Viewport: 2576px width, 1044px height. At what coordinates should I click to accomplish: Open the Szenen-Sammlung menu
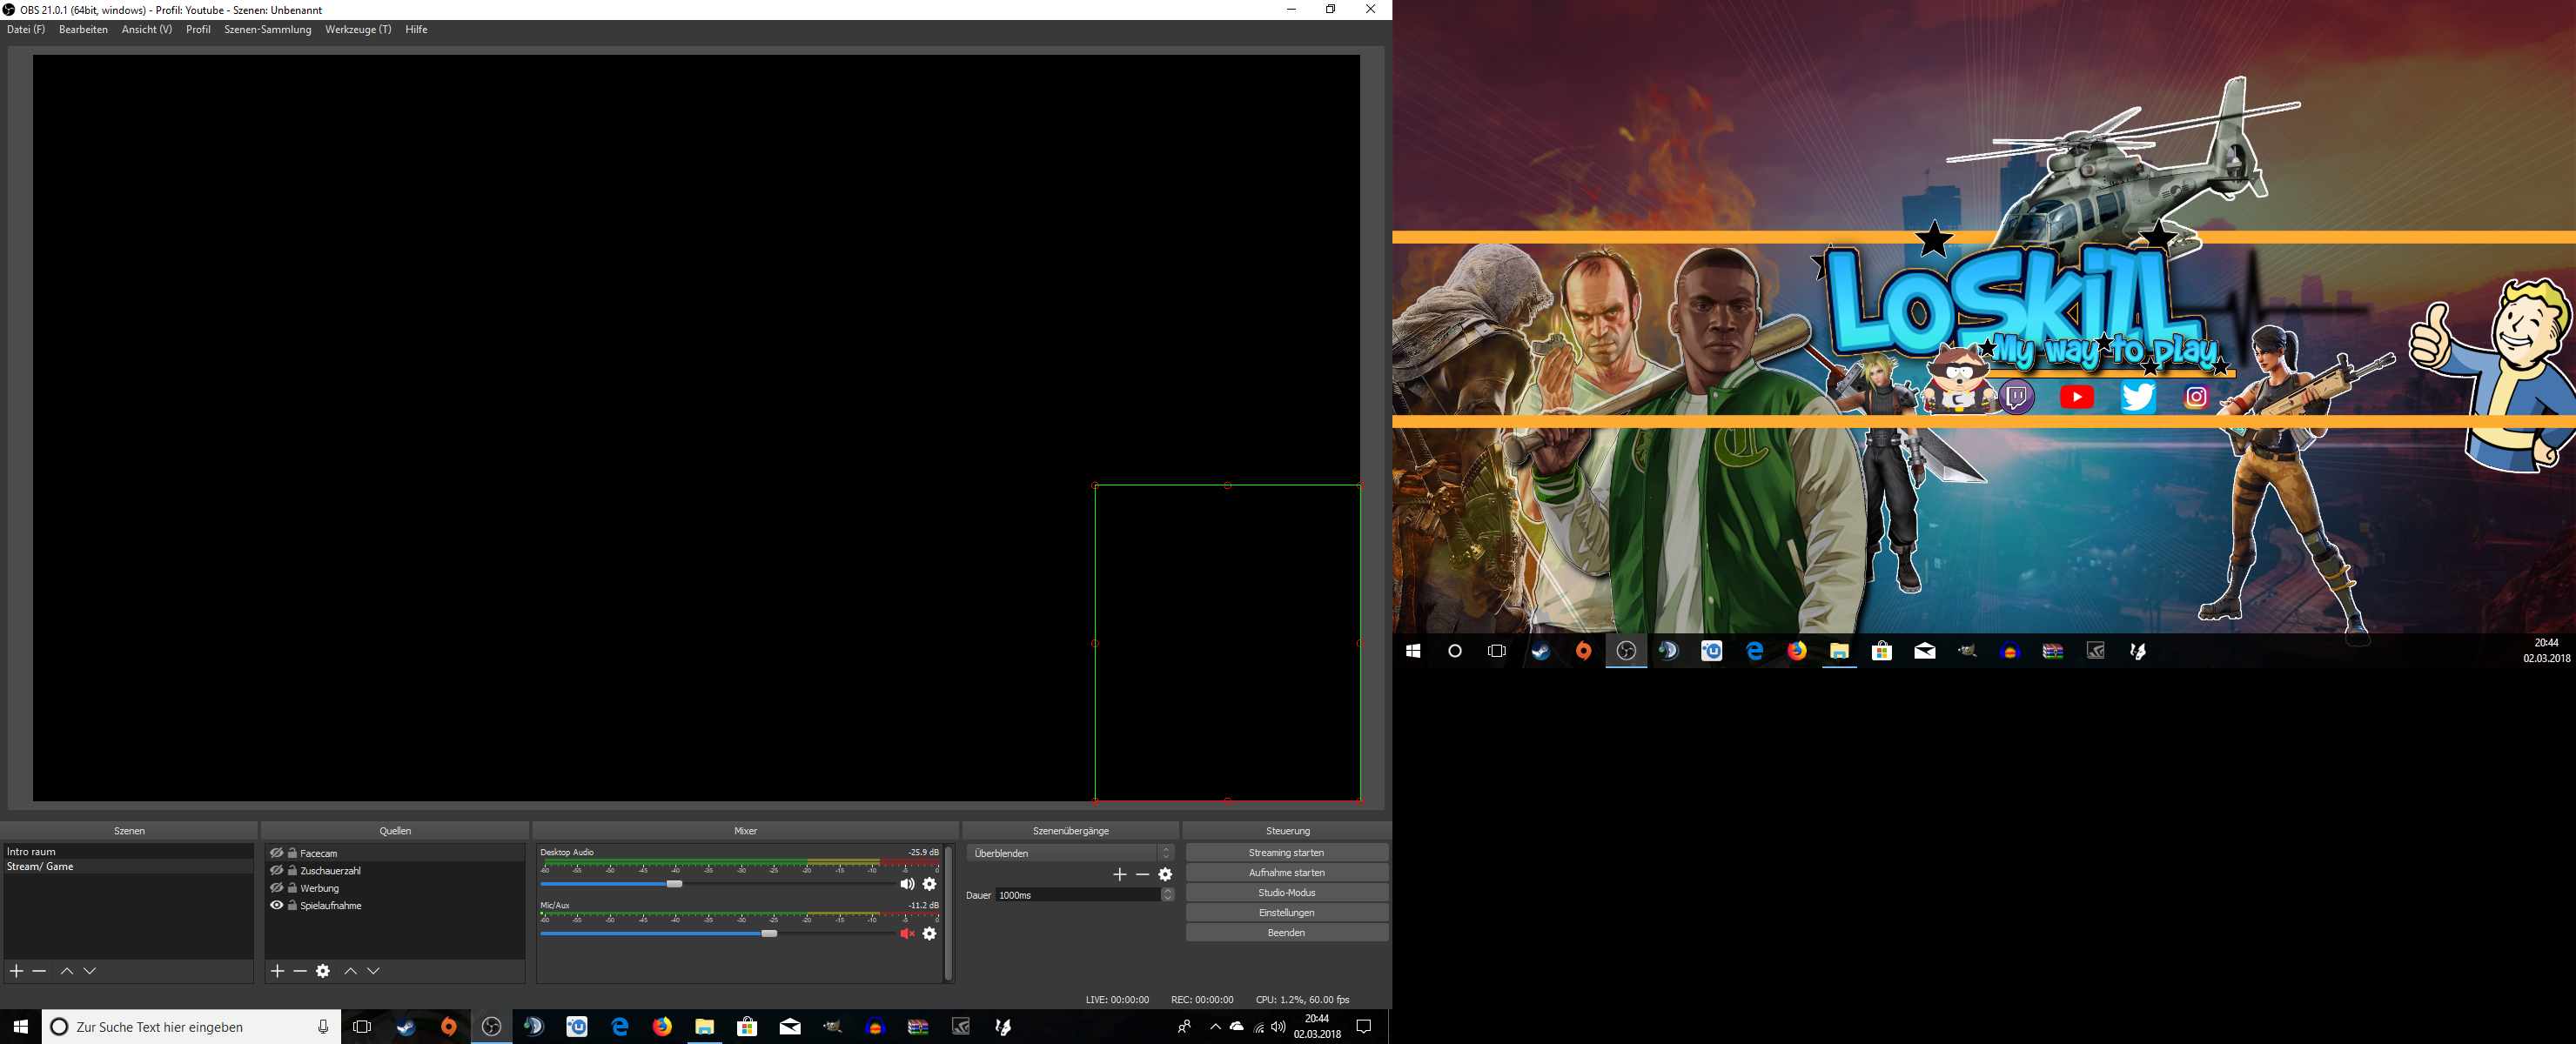pyautogui.click(x=267, y=30)
